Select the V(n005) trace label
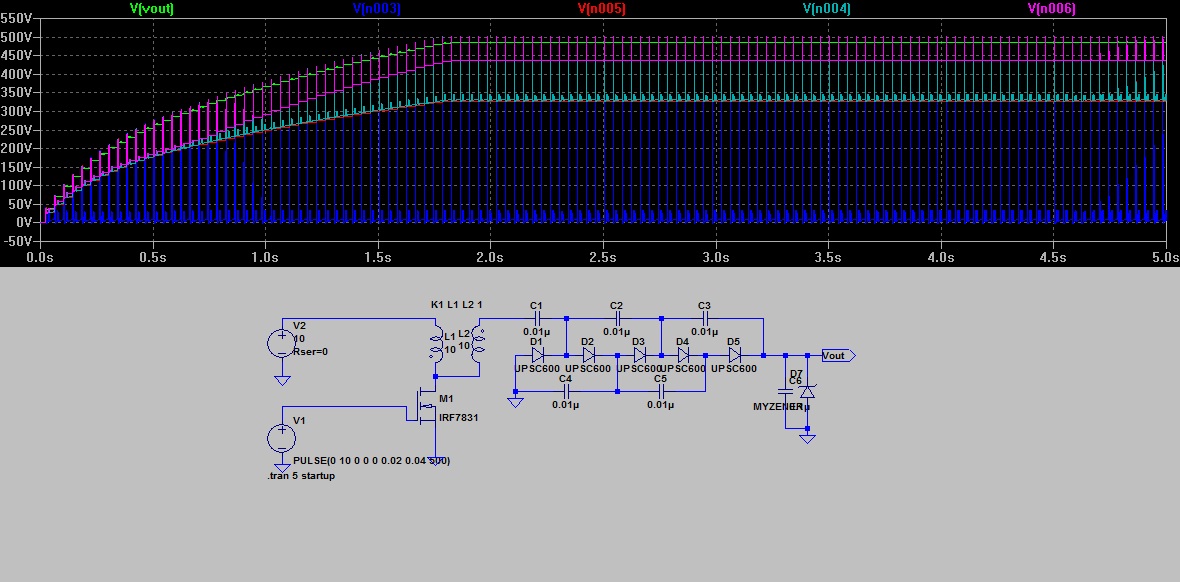 point(601,8)
